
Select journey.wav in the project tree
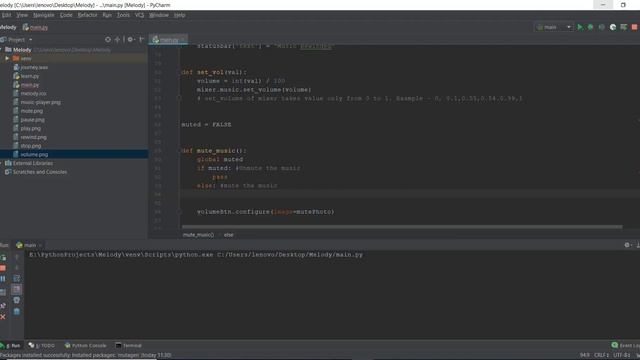(x=30, y=67)
